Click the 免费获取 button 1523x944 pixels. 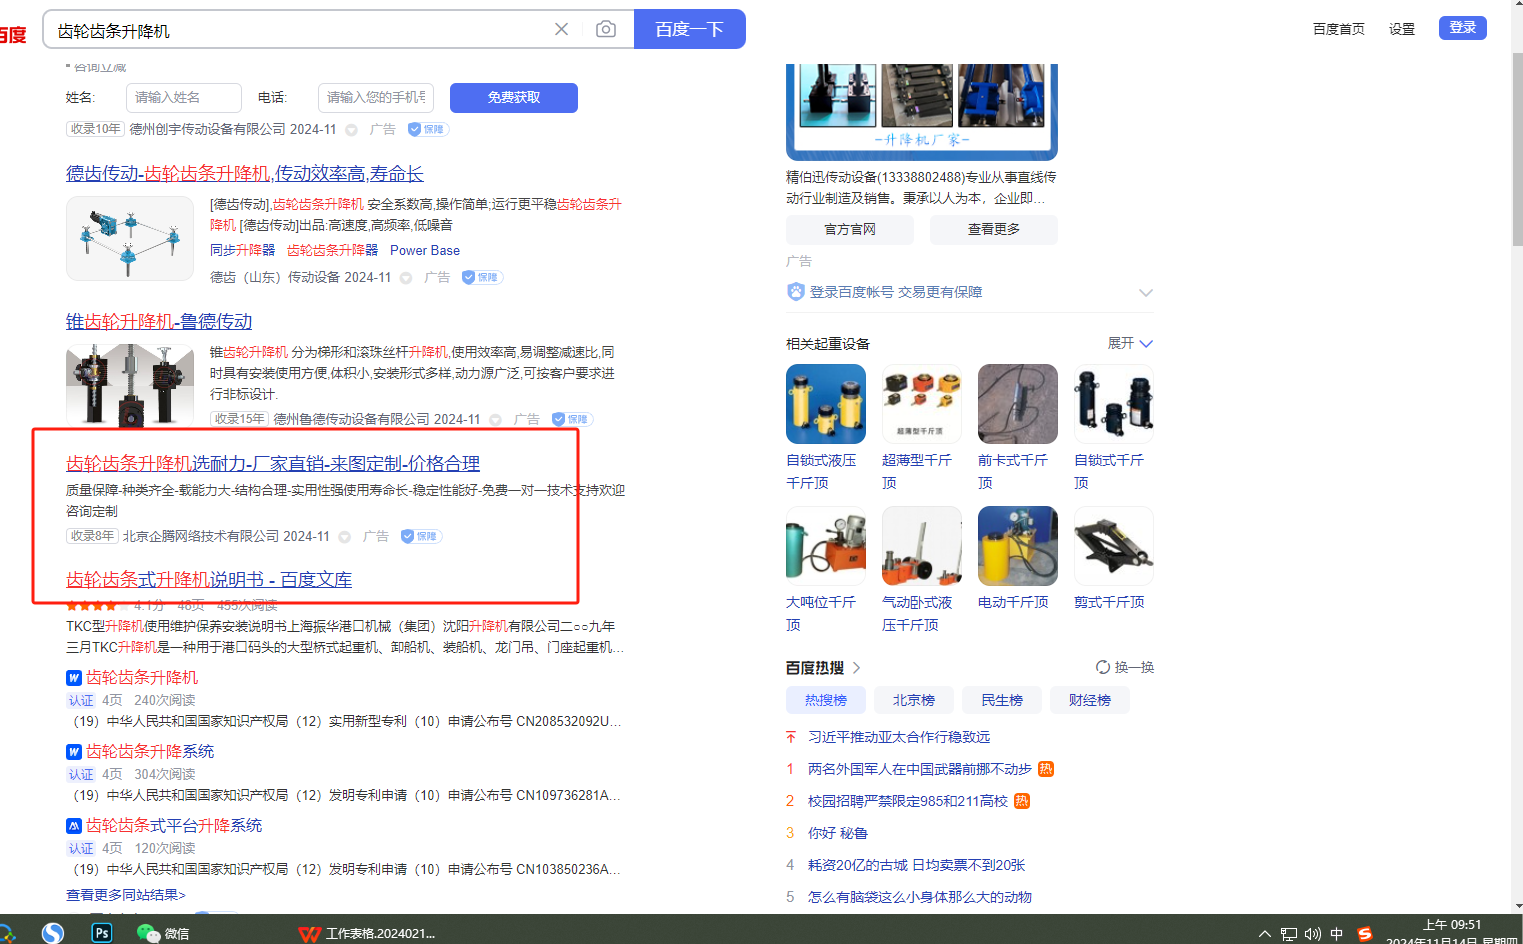tap(513, 97)
